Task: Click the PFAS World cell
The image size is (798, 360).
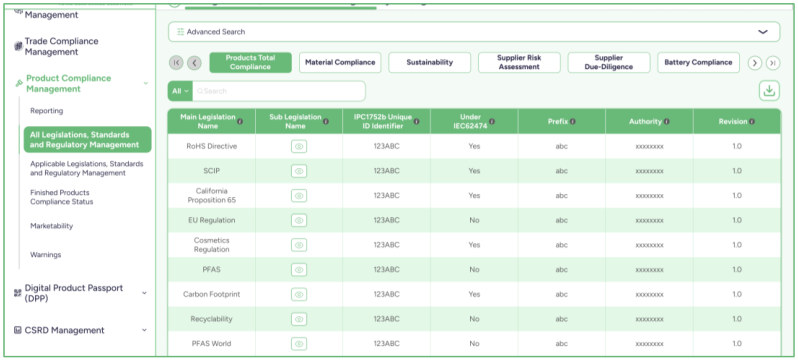Action: 212,344
